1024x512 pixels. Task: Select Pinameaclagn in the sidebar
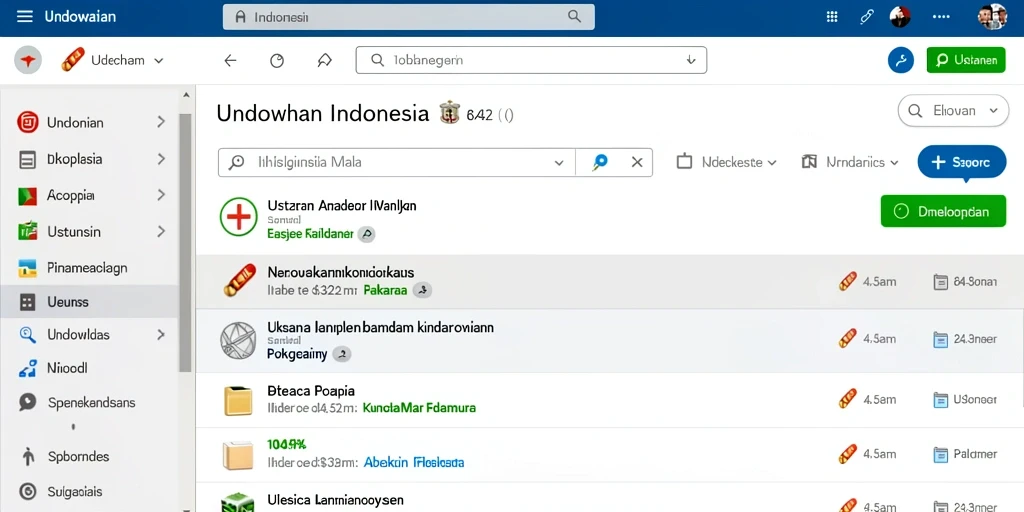[x=90, y=267]
